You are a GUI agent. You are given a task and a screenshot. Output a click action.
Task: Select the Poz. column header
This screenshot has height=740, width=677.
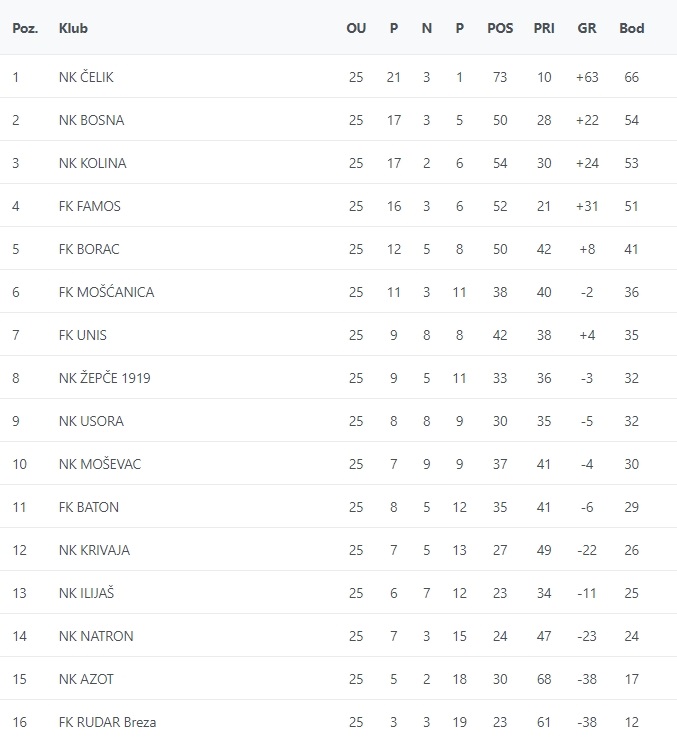tap(25, 28)
